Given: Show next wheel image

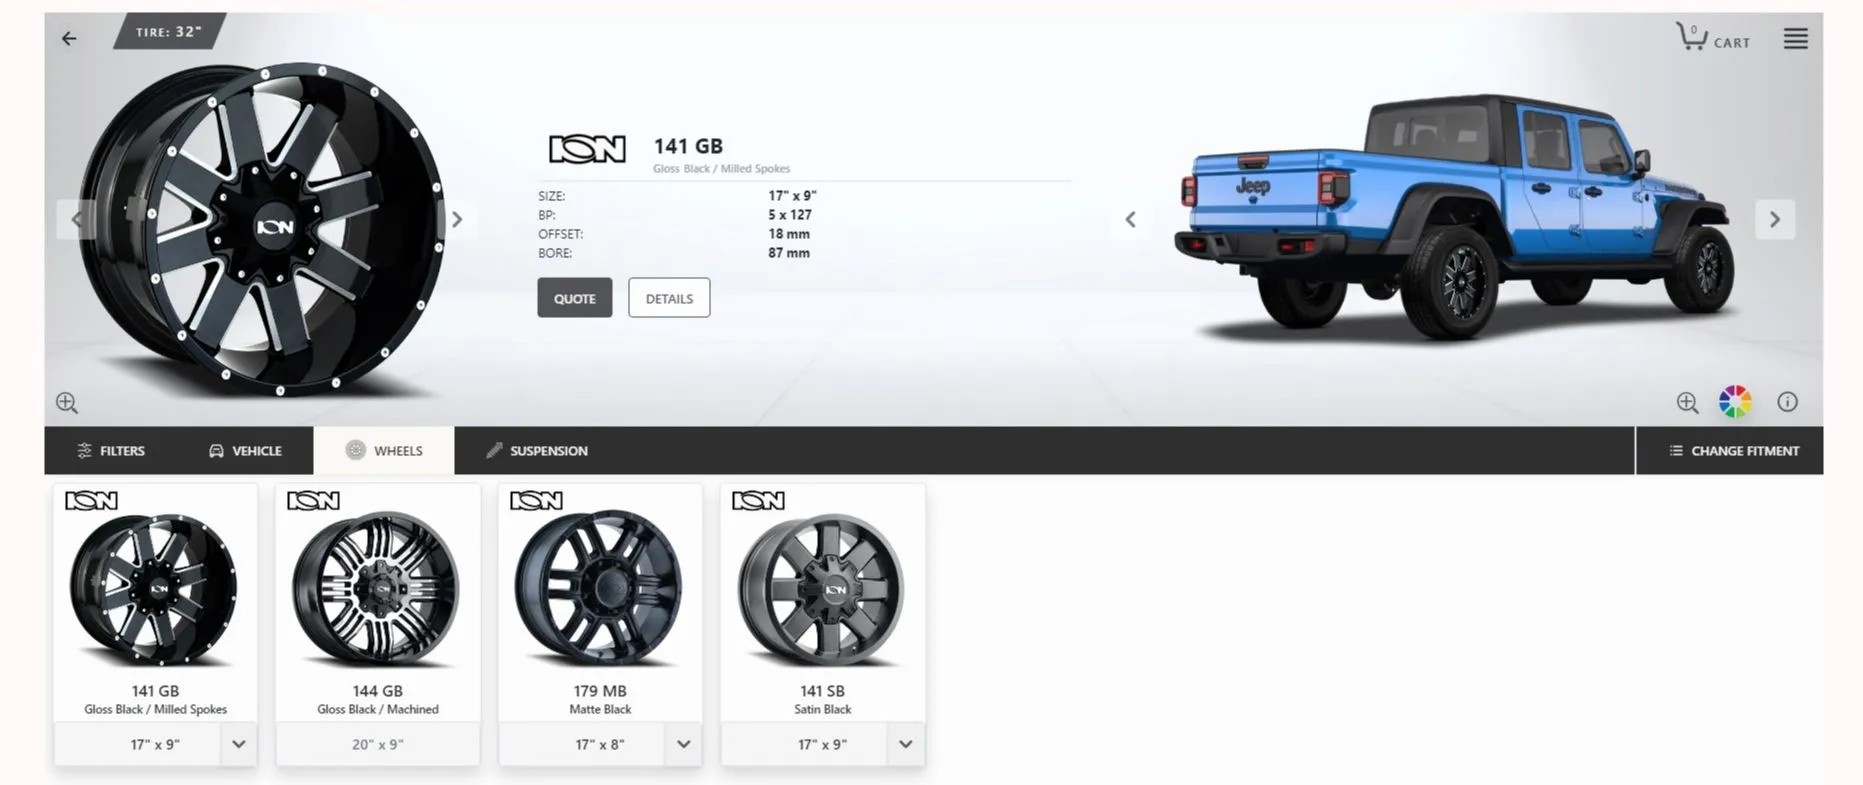Looking at the screenshot, I should 457,219.
